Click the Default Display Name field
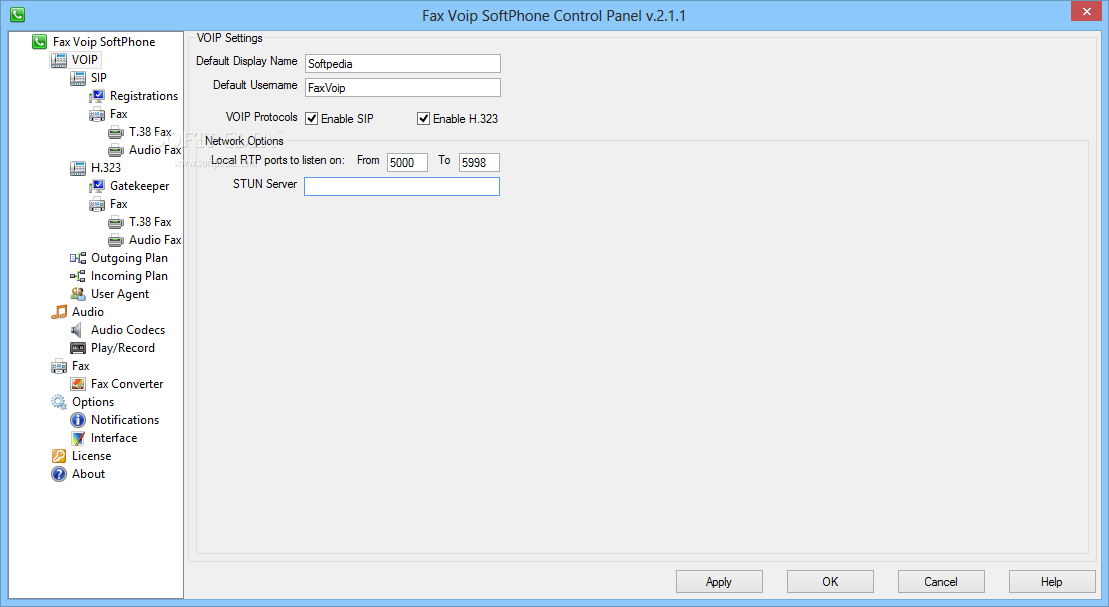The width and height of the screenshot is (1109, 607). pos(403,64)
